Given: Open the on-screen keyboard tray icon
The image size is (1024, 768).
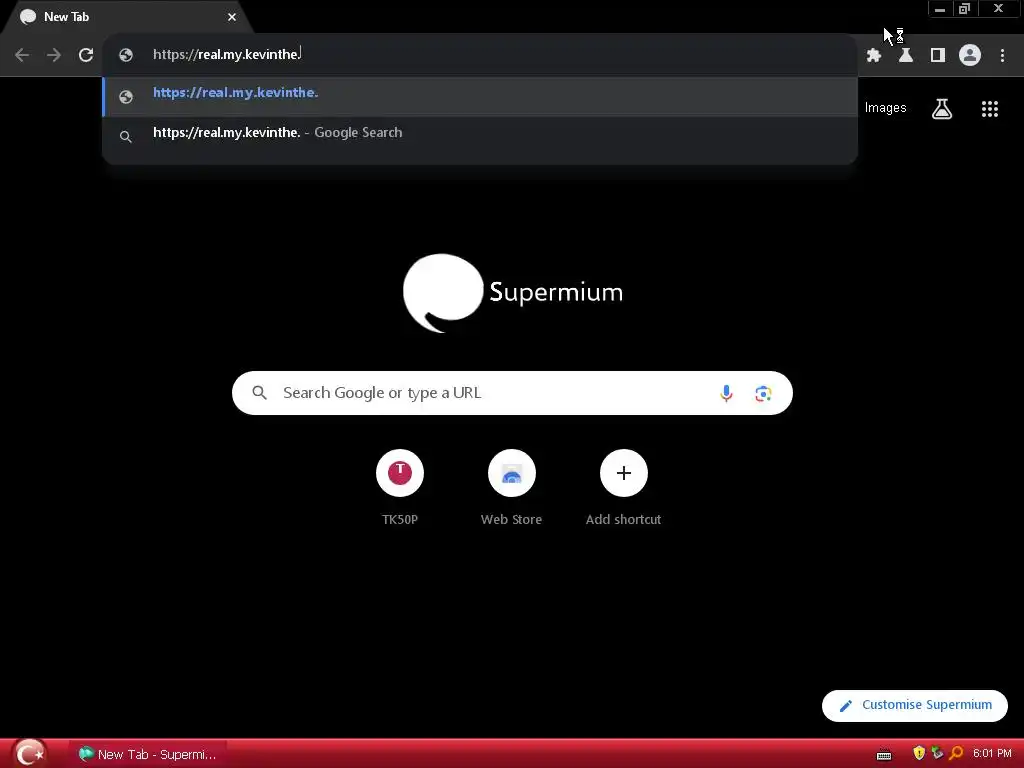Looking at the screenshot, I should pos(884,754).
